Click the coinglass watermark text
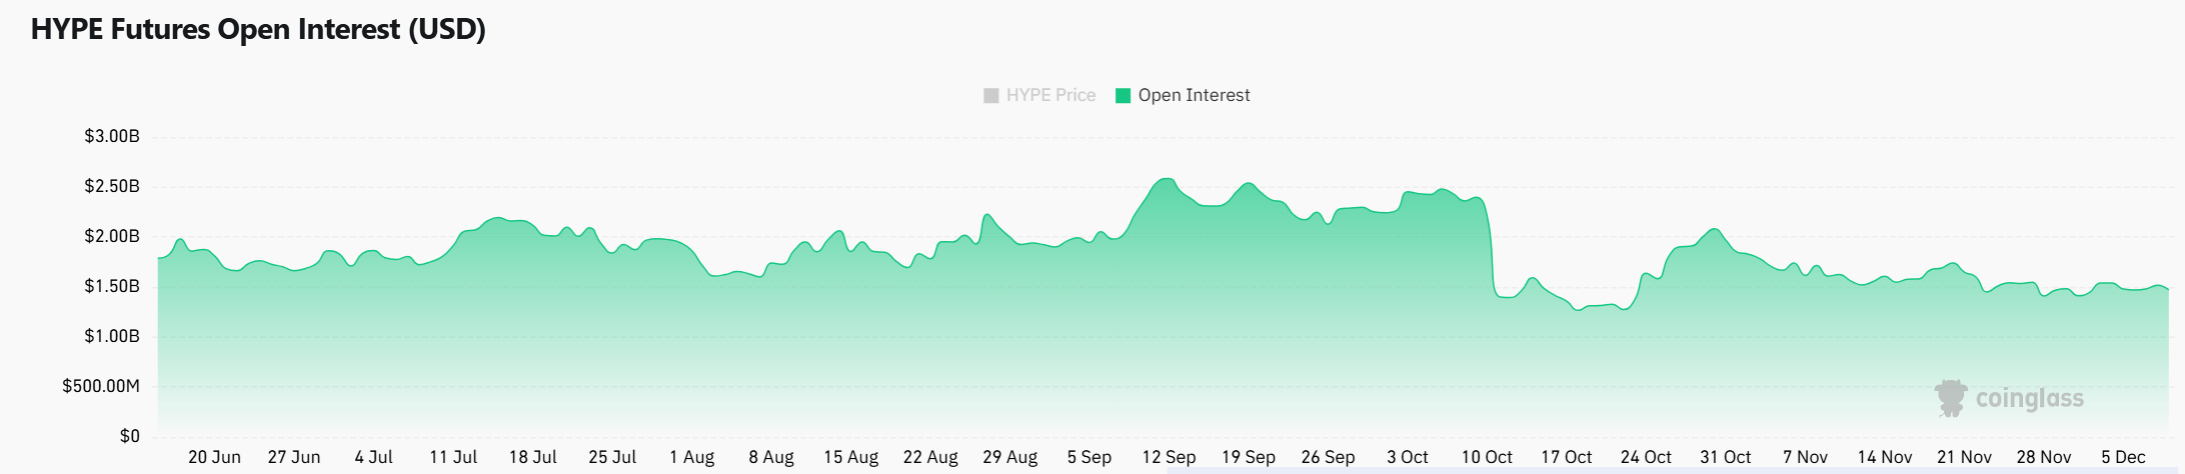 pos(2029,399)
